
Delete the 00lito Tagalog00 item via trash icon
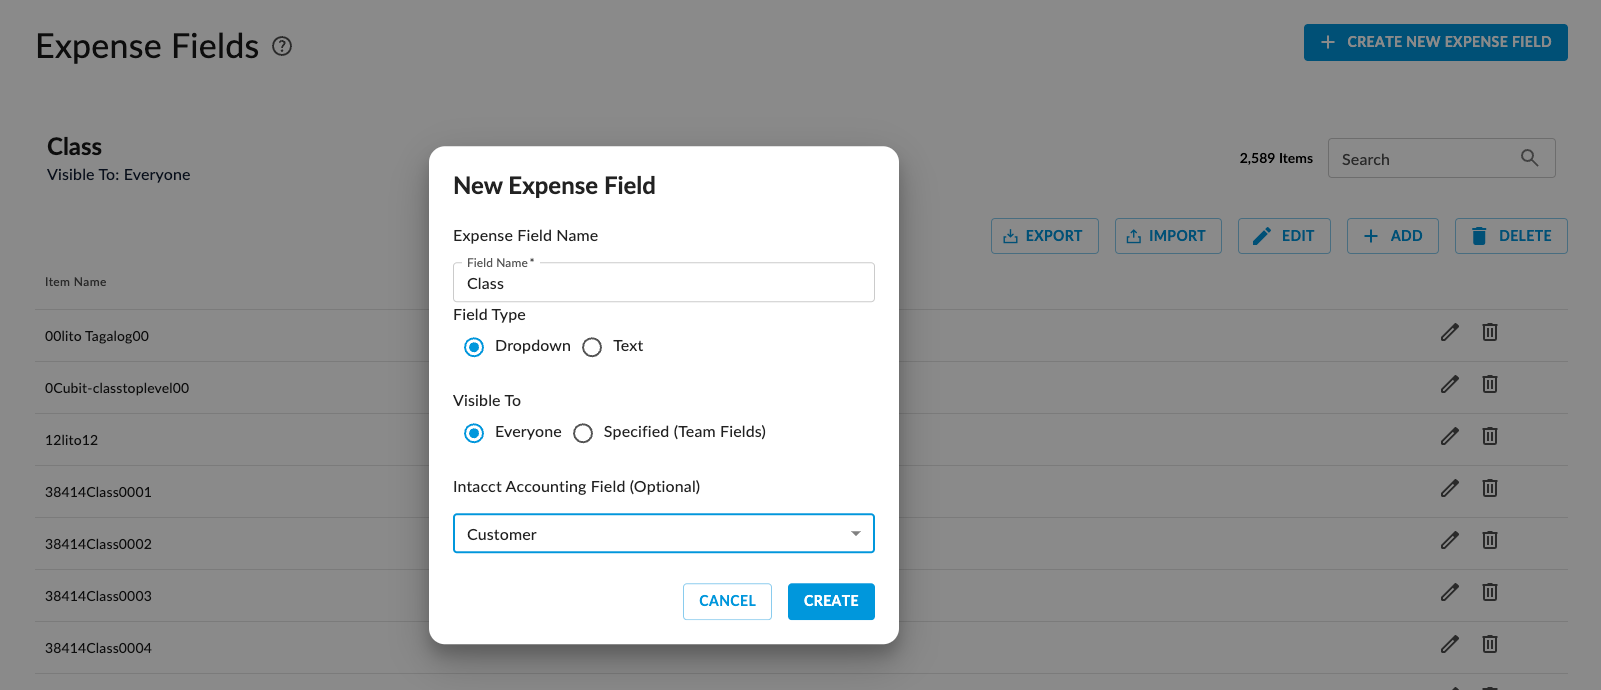coord(1489,332)
